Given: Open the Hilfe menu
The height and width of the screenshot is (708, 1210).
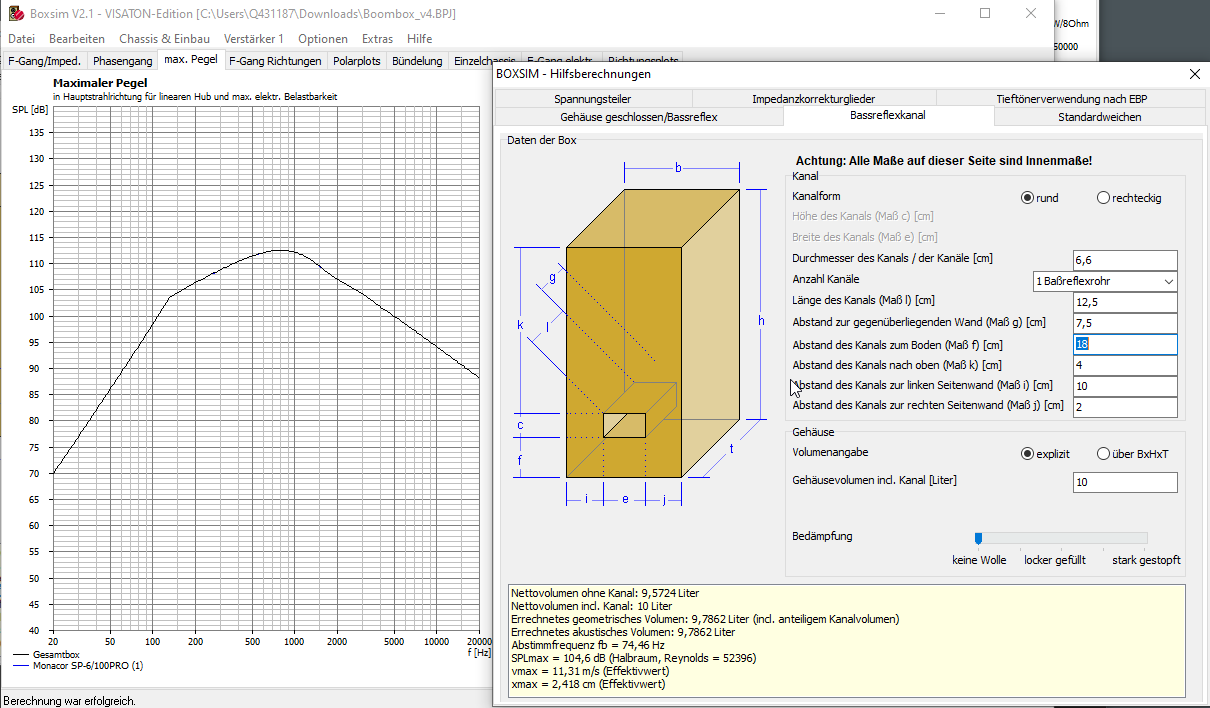Looking at the screenshot, I should tap(420, 39).
